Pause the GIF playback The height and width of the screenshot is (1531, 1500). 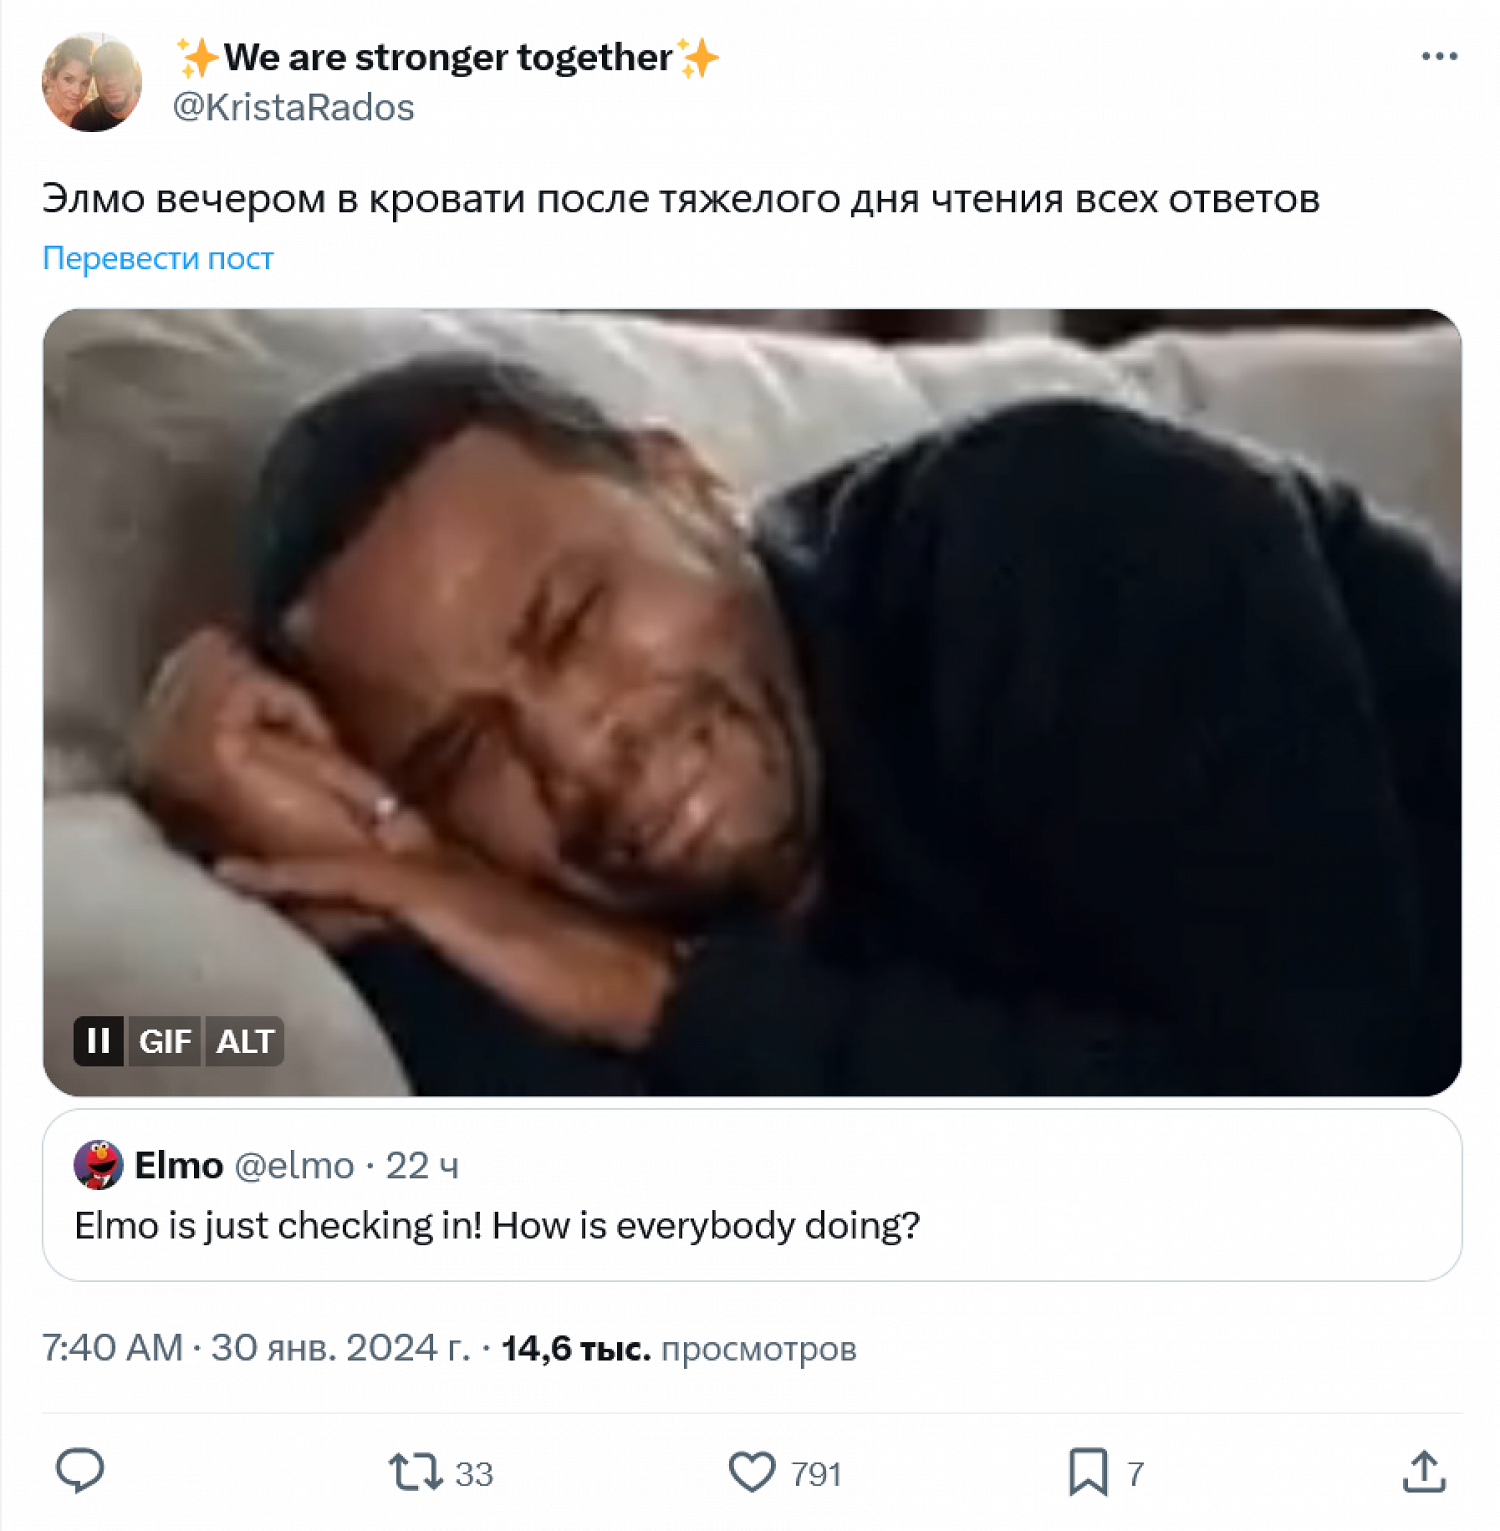[x=99, y=1041]
